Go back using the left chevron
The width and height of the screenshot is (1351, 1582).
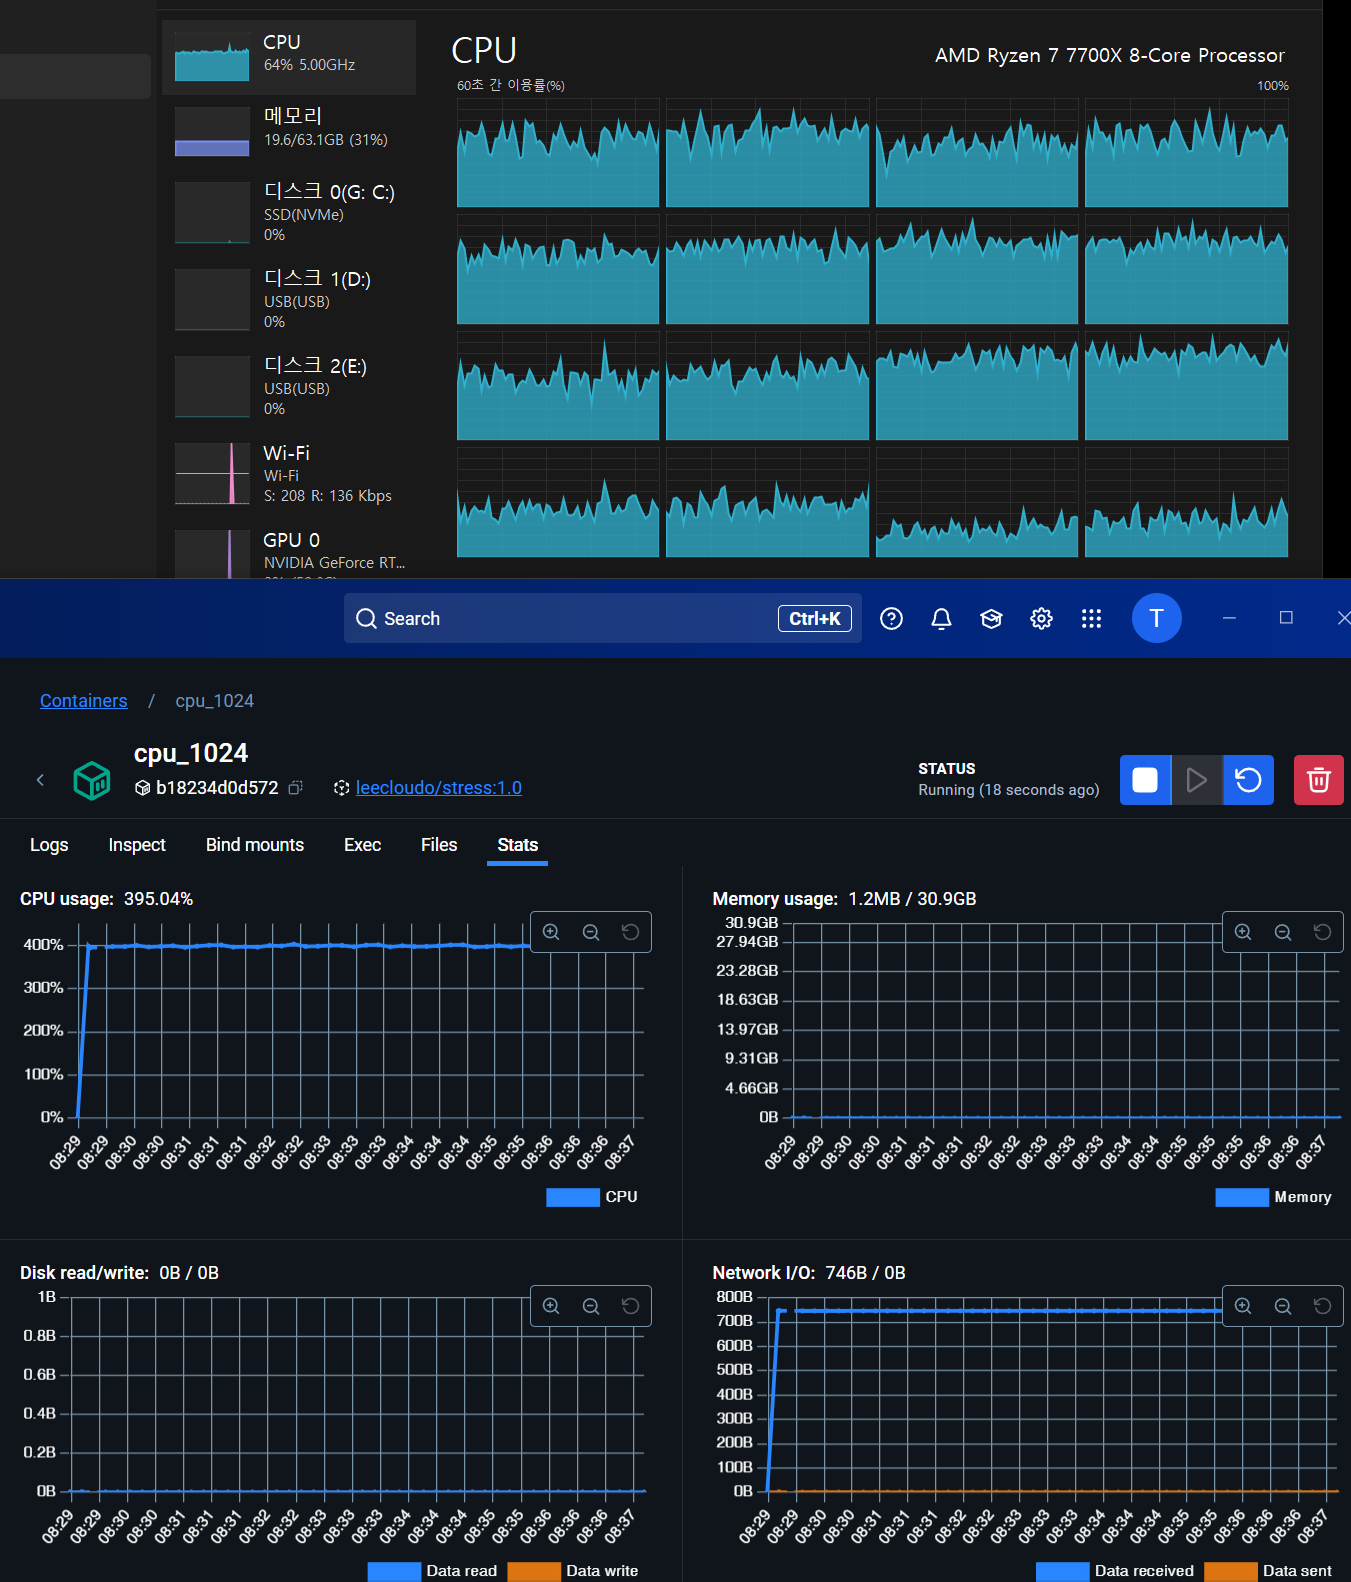coord(40,780)
